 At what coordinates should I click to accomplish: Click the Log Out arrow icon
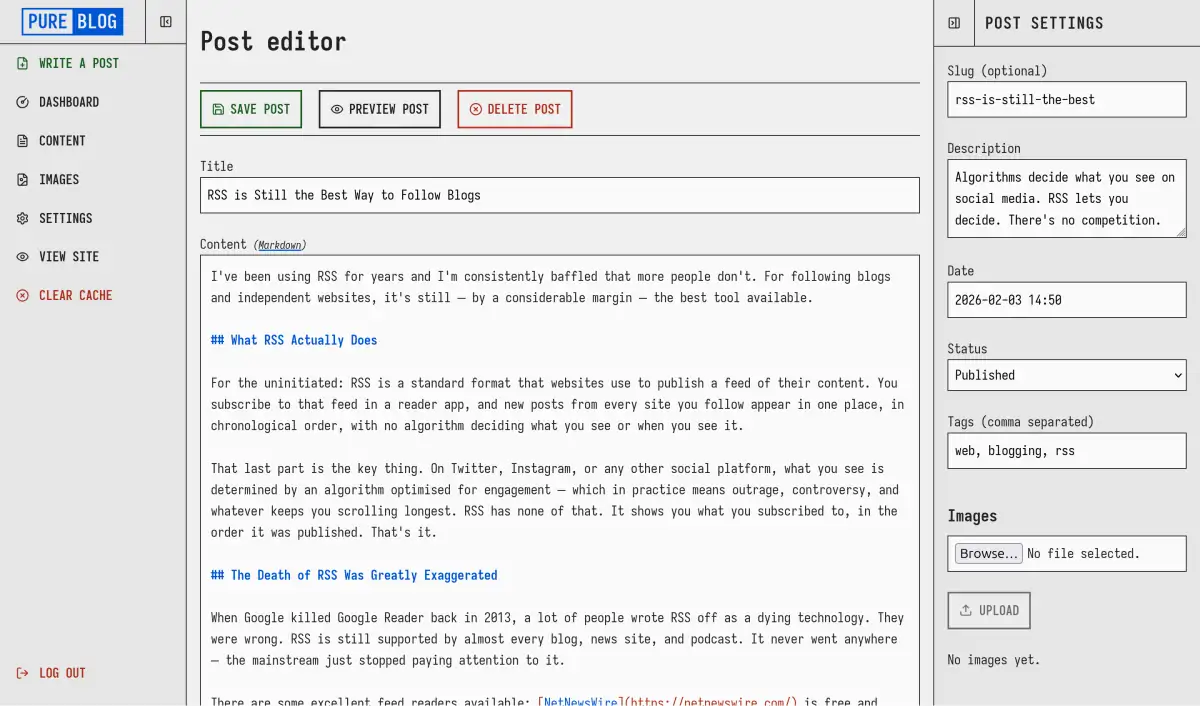click(22, 673)
